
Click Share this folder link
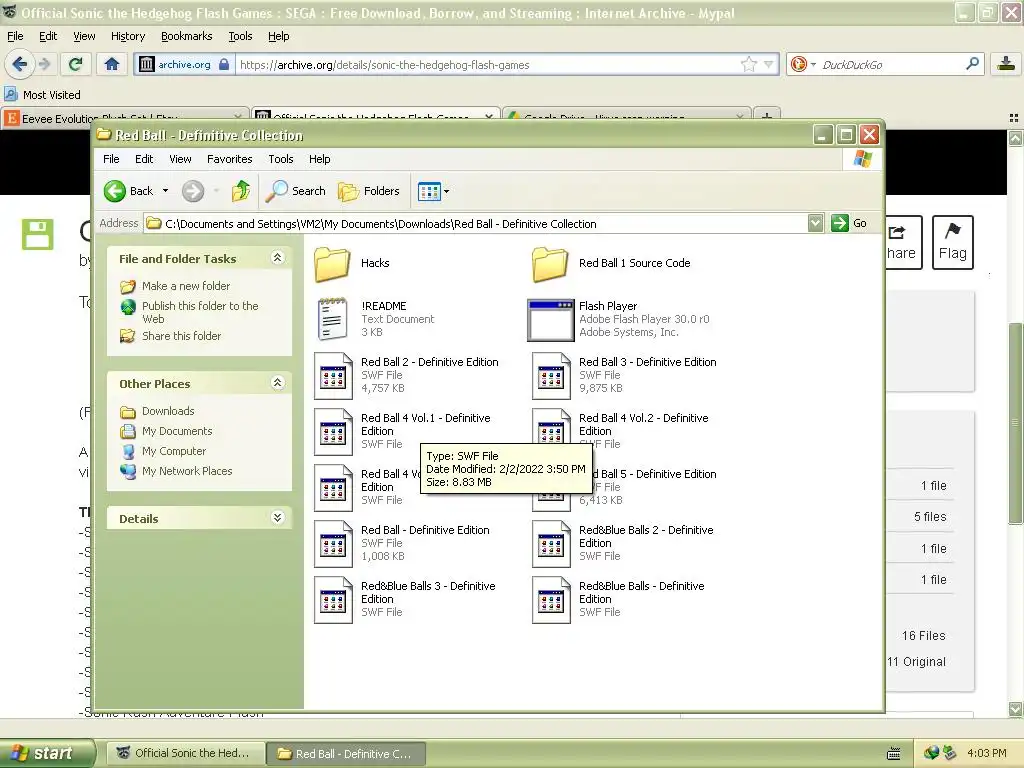coord(182,336)
